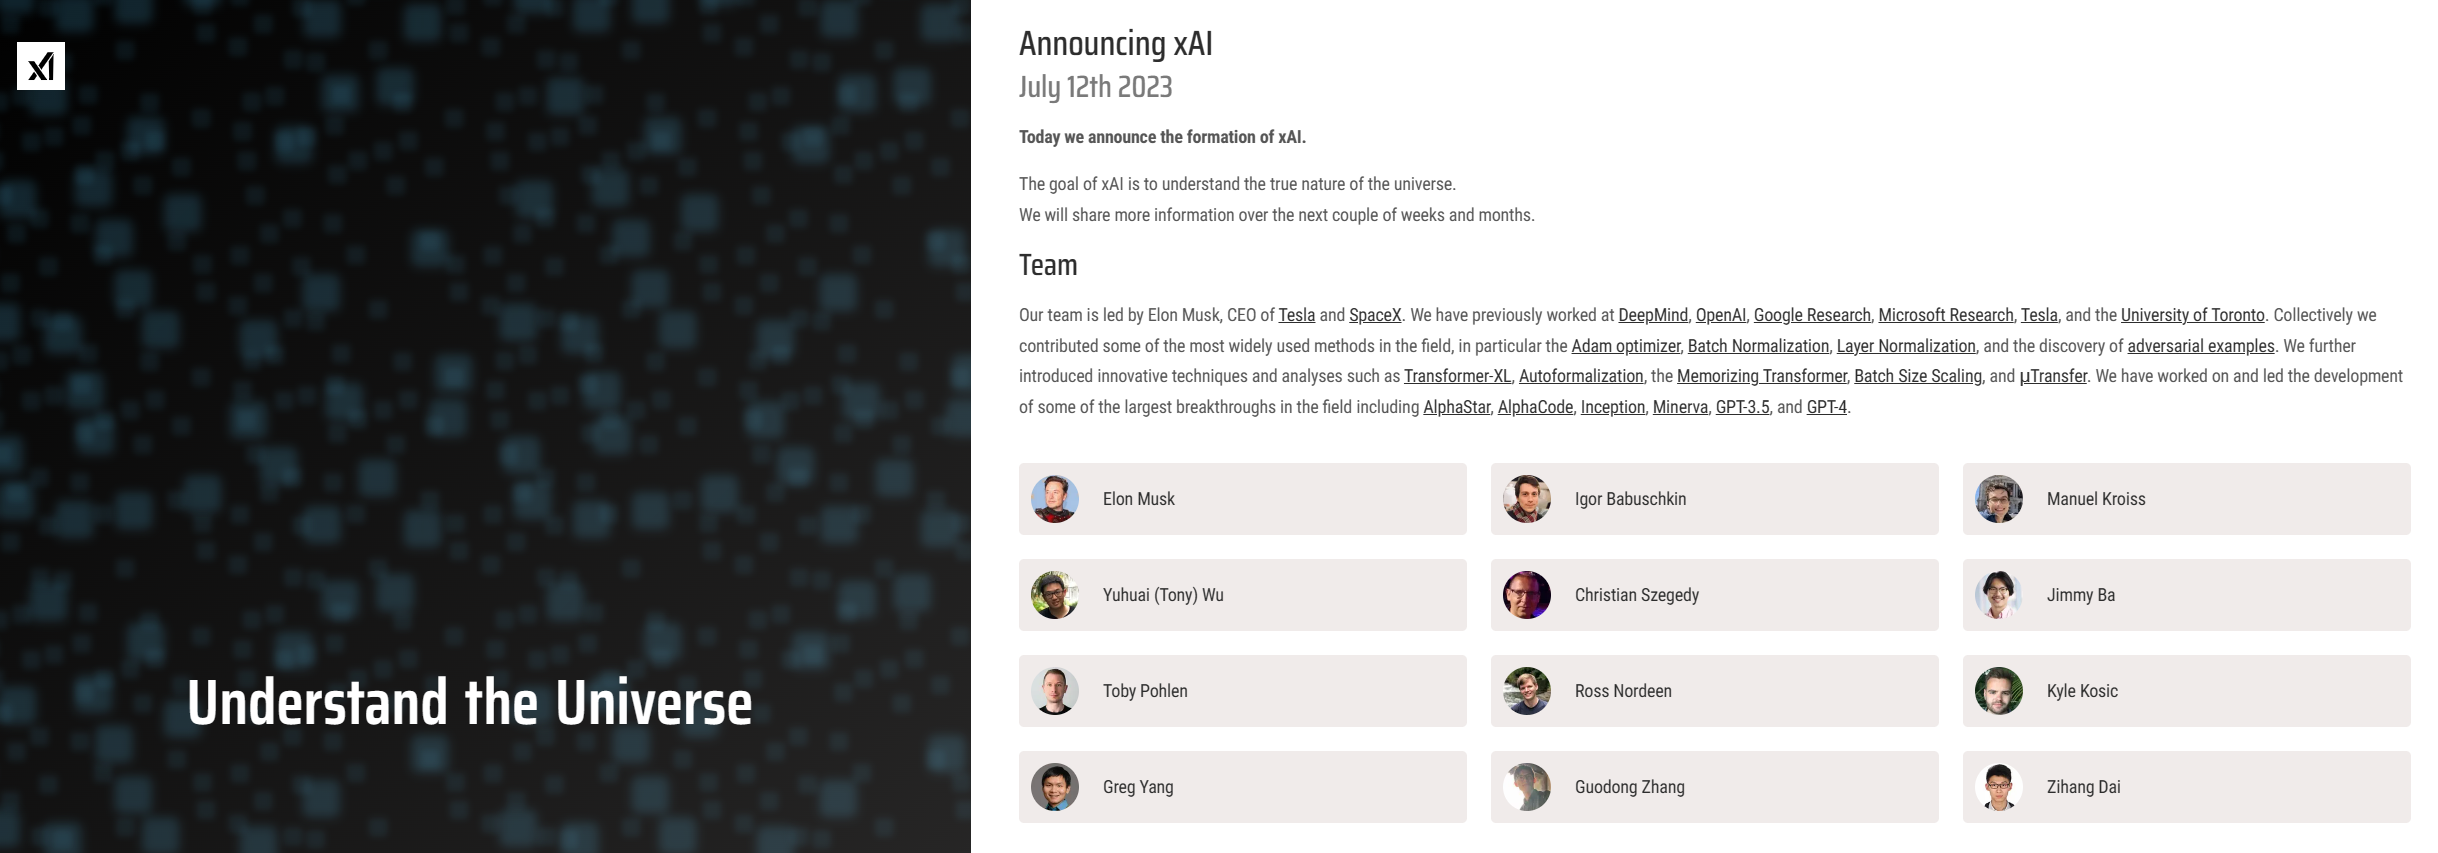Viewport: 2438px width, 853px height.
Task: Click Yuhuai (Tony) Wu's avatar
Action: [1055, 595]
